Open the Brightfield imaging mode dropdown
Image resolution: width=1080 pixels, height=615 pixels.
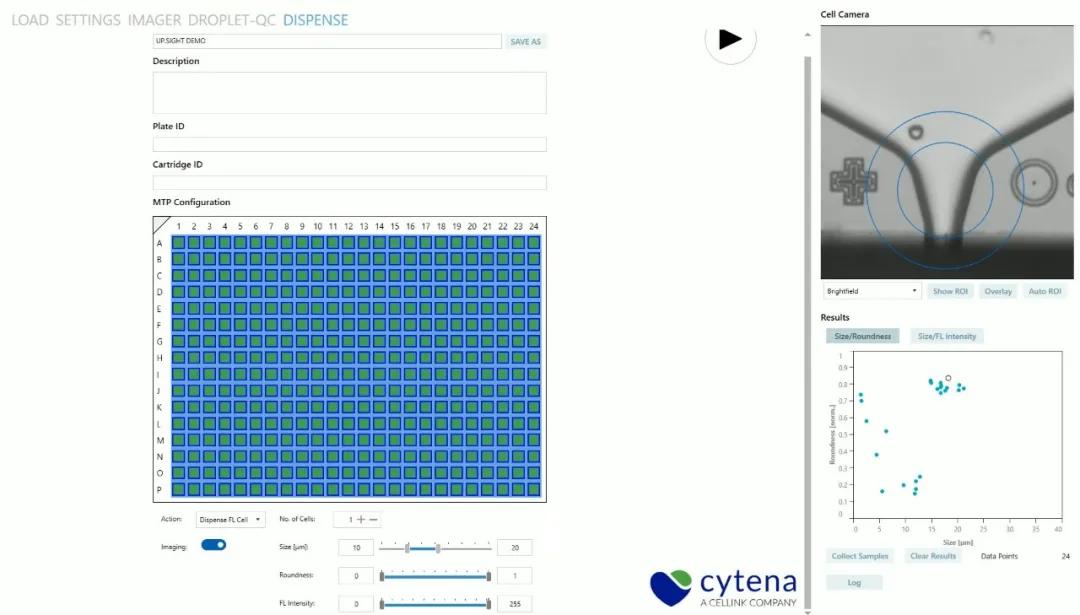click(871, 291)
